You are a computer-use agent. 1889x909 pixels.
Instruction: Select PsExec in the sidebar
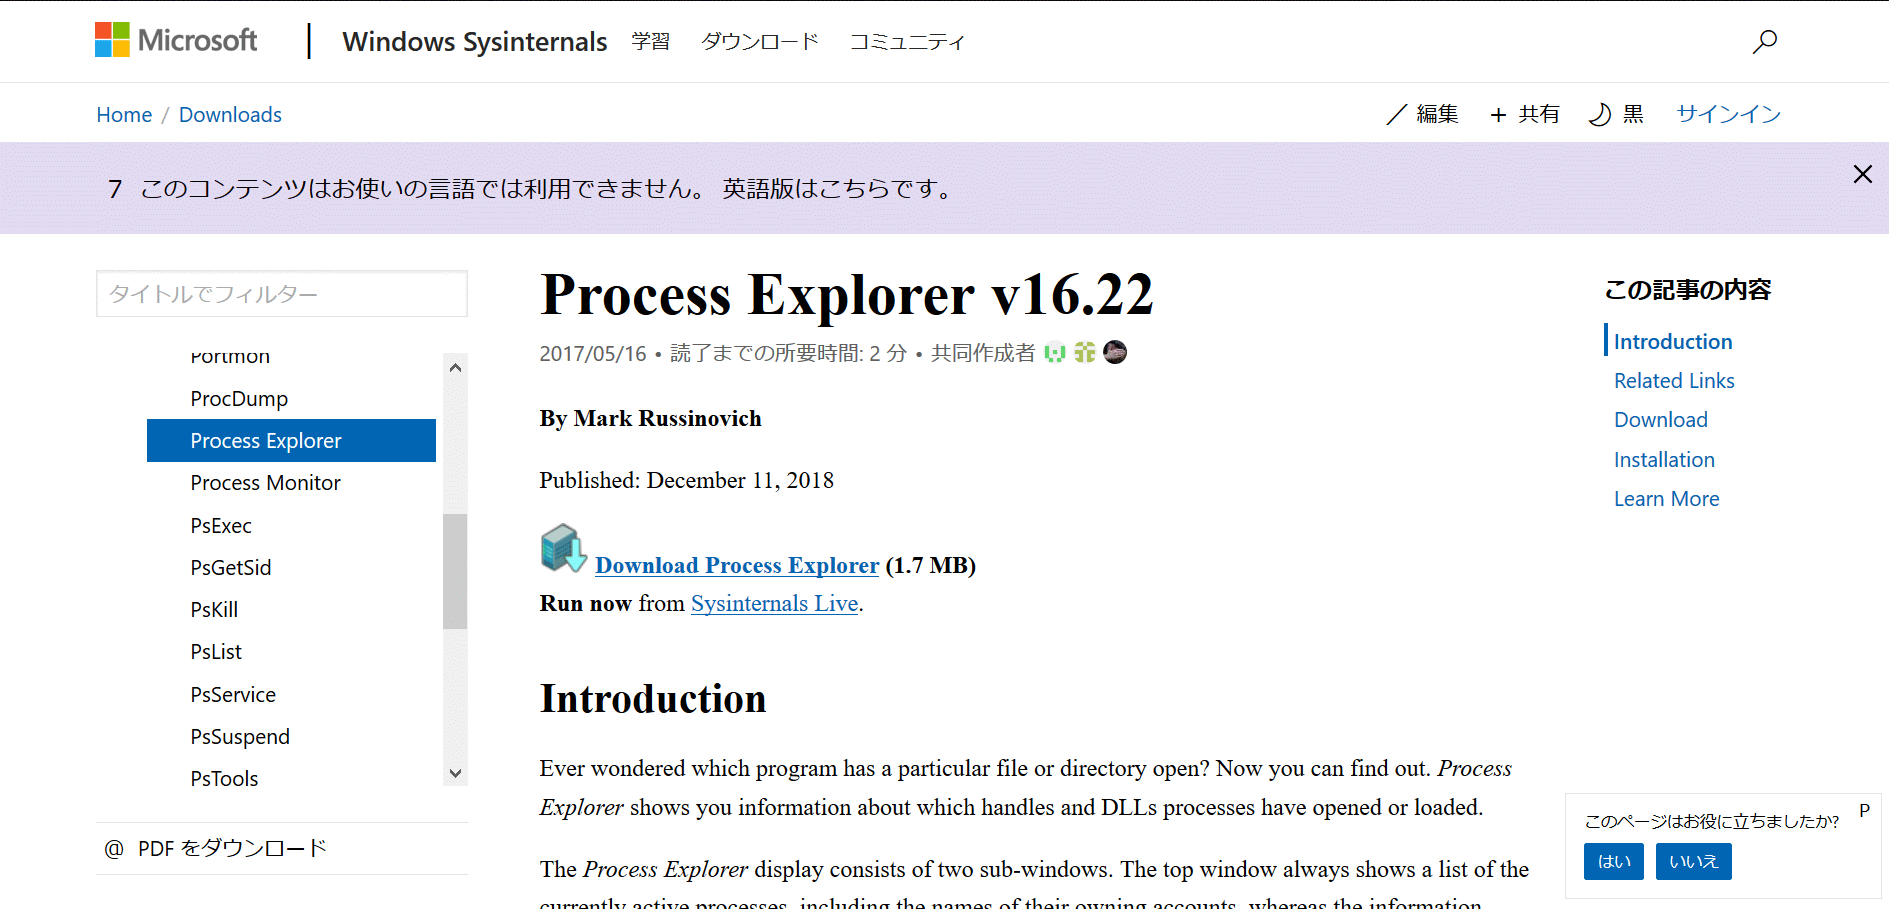click(221, 526)
